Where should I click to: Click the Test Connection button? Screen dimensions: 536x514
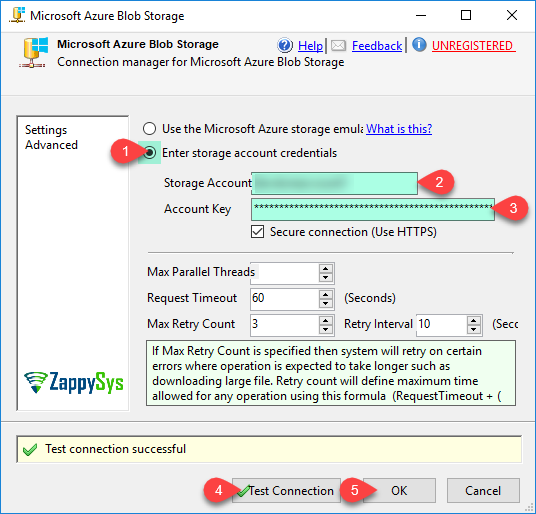click(x=286, y=491)
